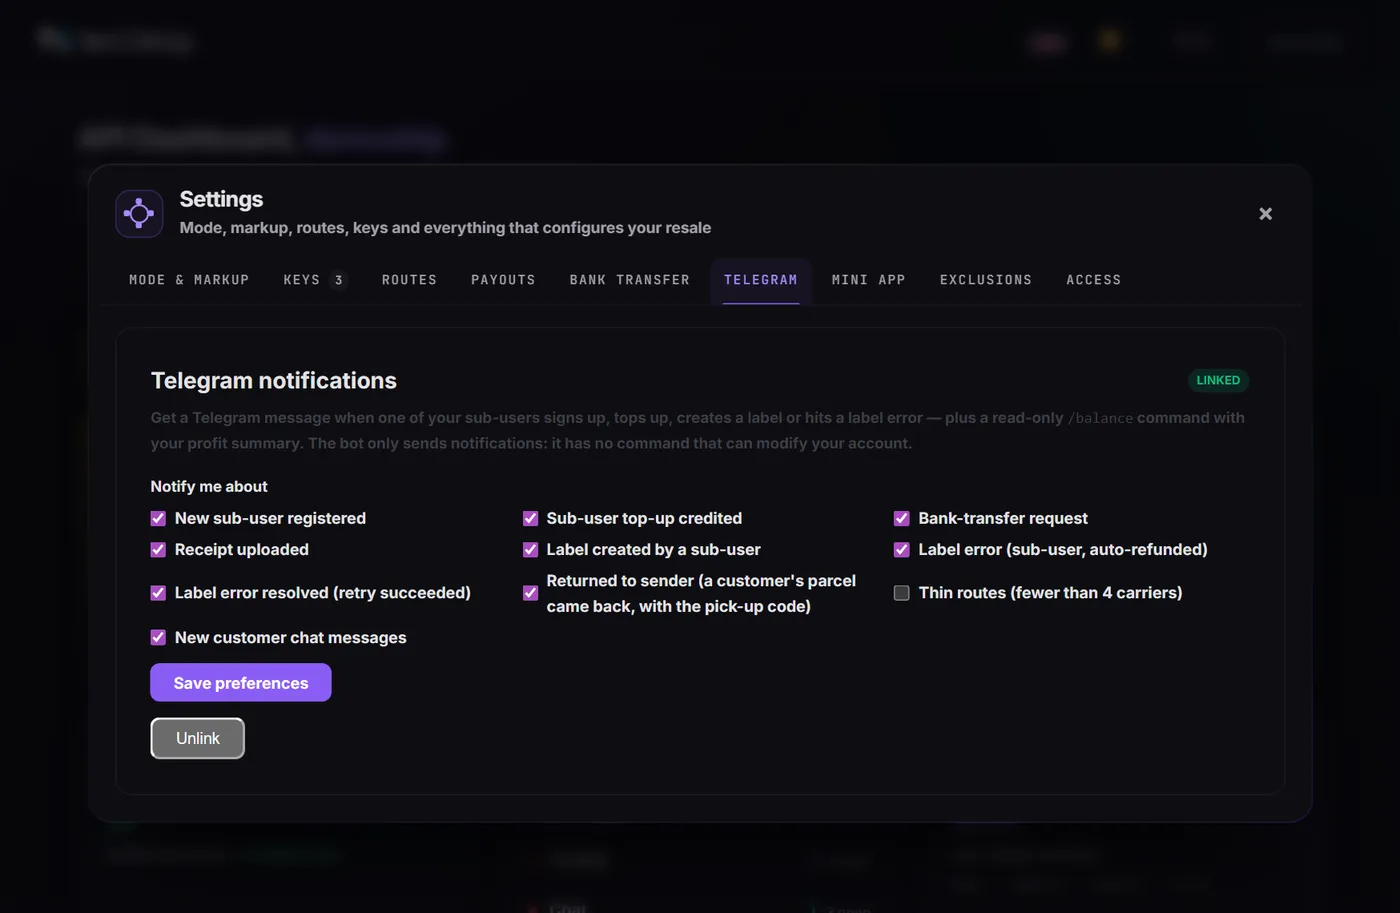This screenshot has height=913, width=1400.
Task: Uncheck Sub-user top-up credited
Action: point(530,518)
